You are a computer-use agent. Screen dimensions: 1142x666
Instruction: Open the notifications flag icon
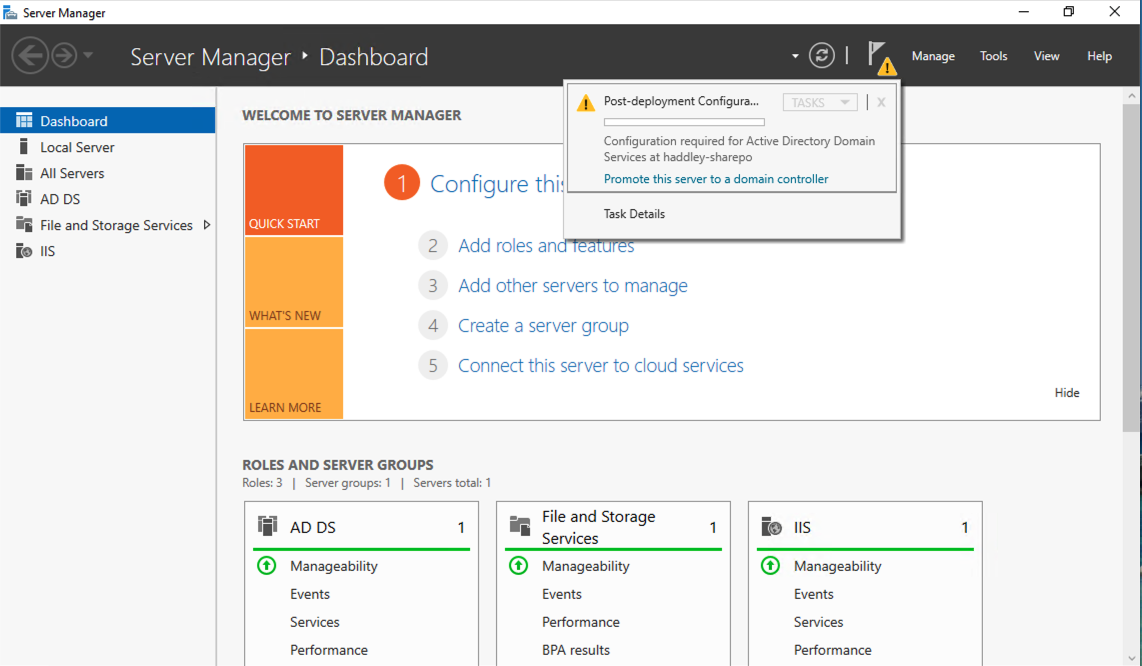880,57
